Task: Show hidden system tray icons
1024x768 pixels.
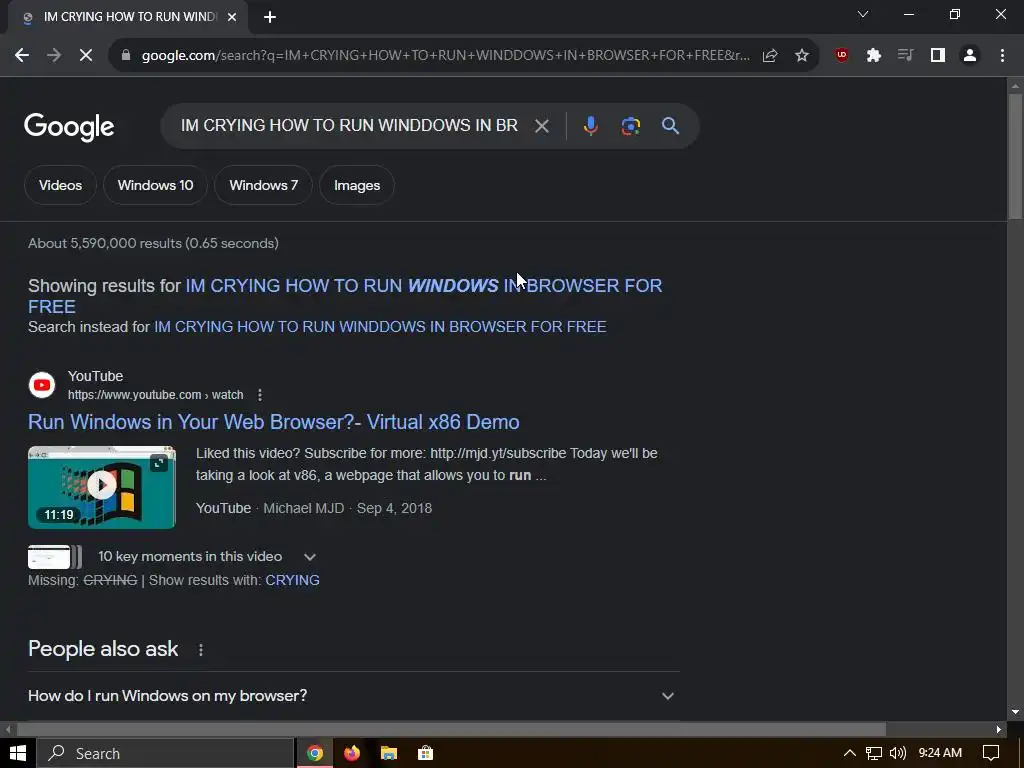Action: coord(850,753)
